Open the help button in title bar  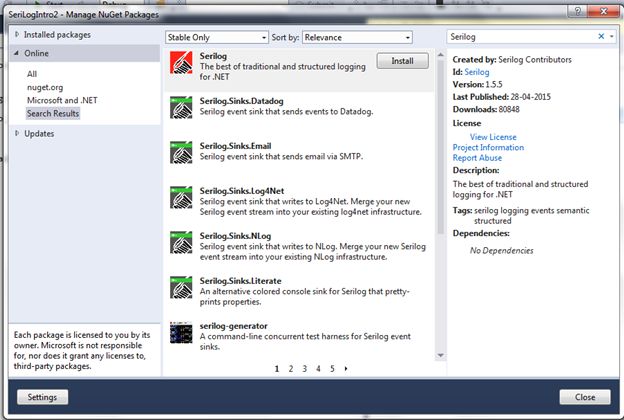(578, 11)
